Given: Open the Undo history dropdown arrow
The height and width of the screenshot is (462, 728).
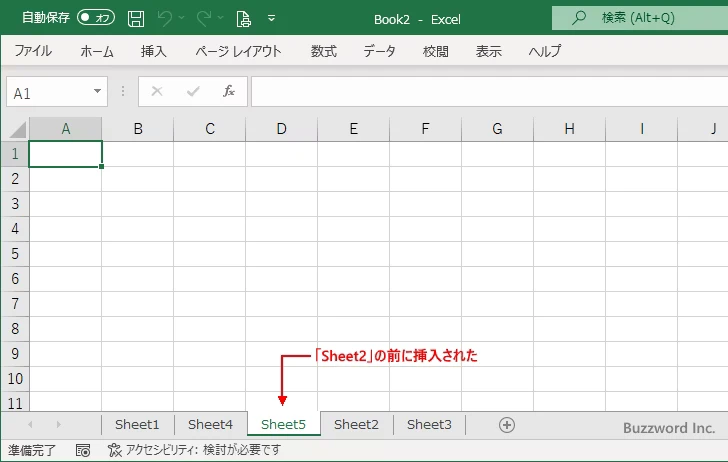Looking at the screenshot, I should point(182,18).
